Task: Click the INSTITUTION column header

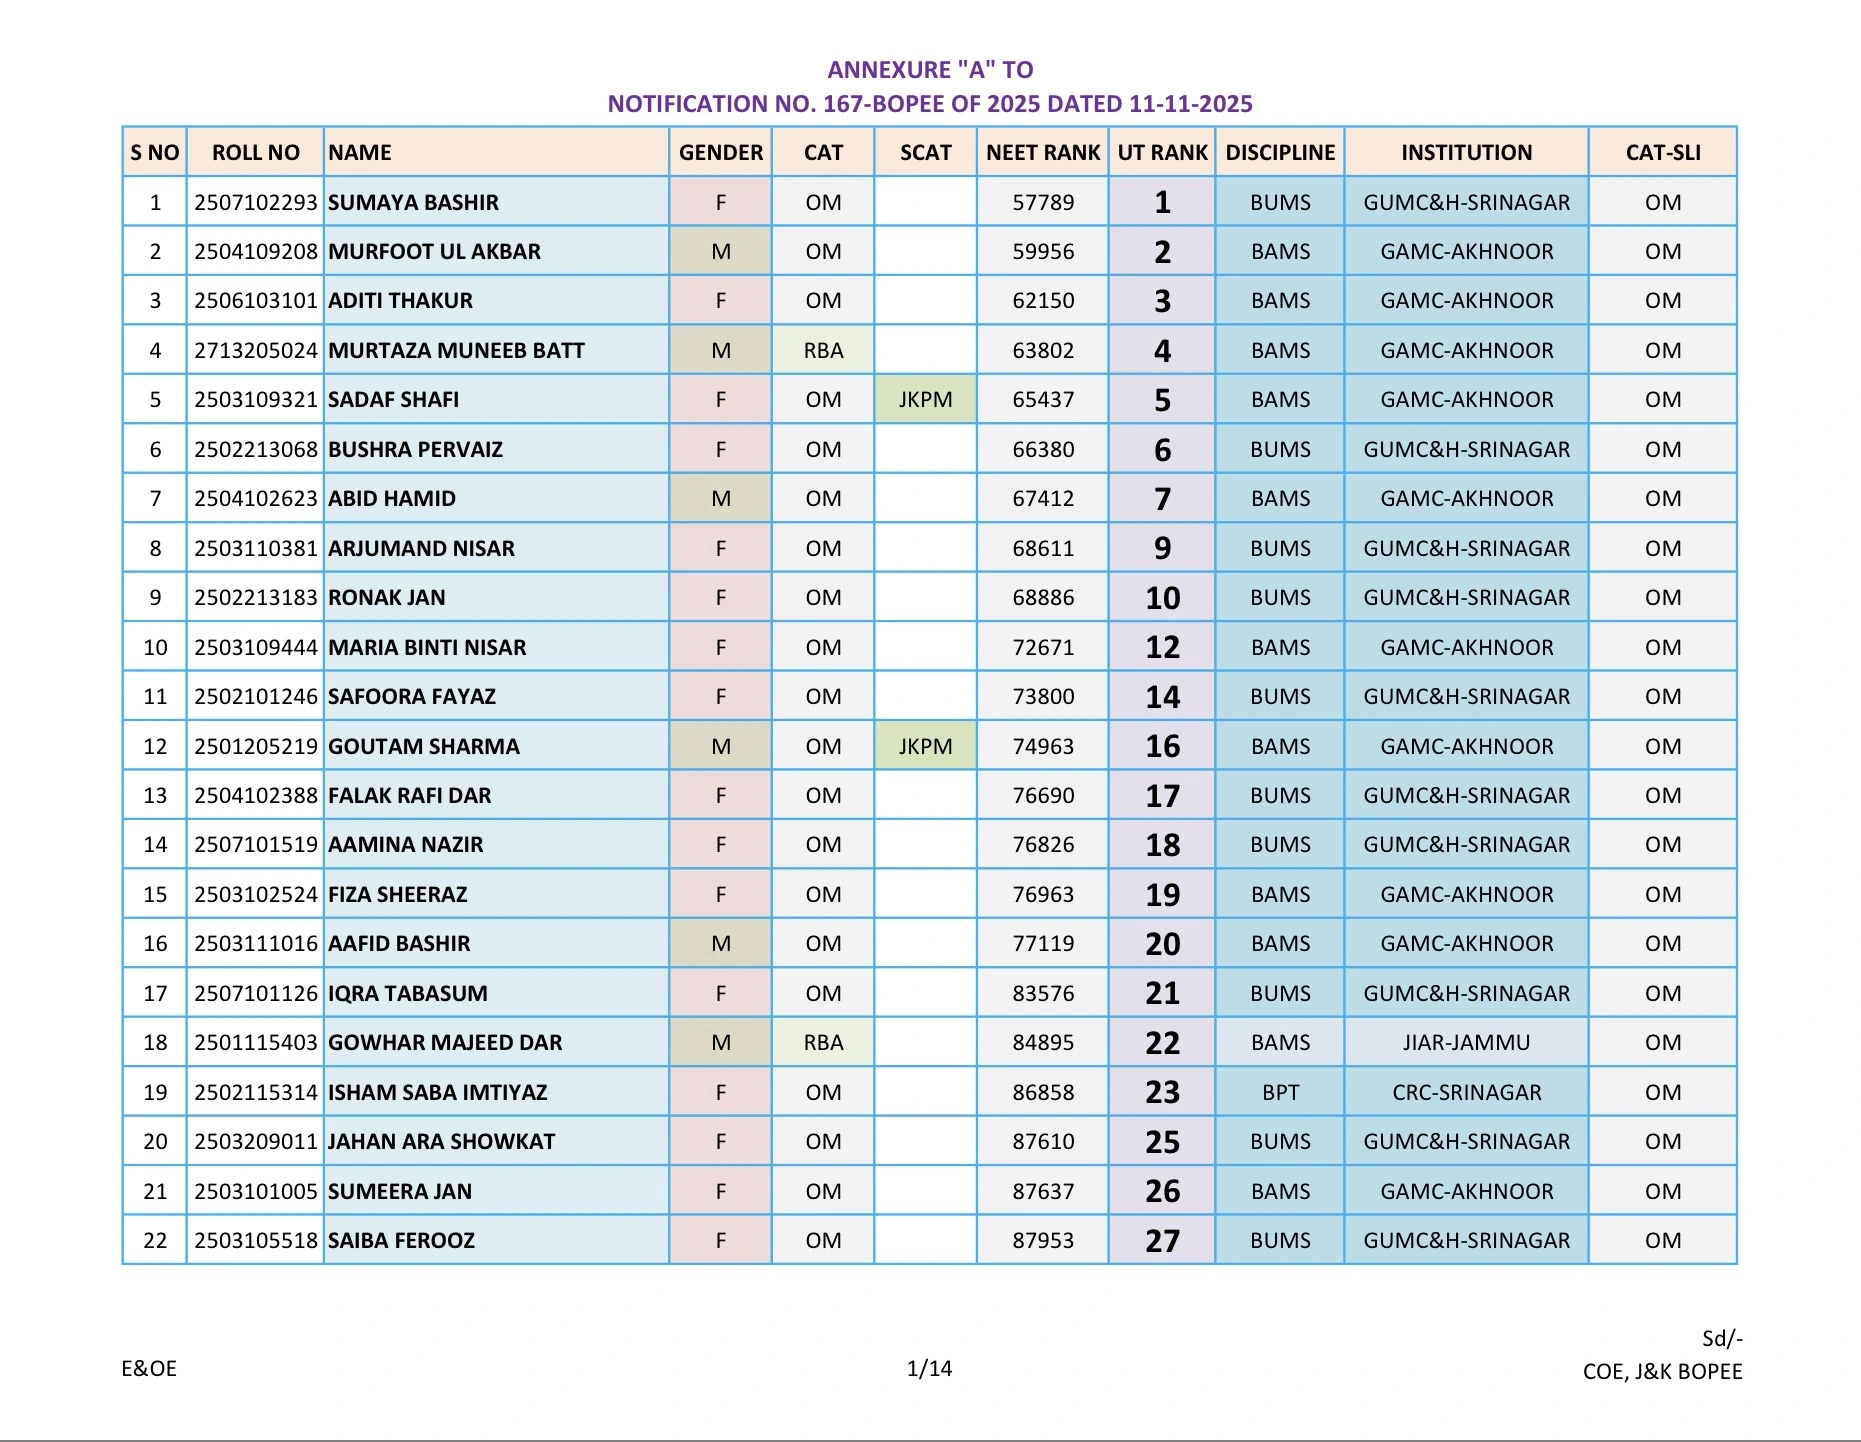Action: (1466, 152)
